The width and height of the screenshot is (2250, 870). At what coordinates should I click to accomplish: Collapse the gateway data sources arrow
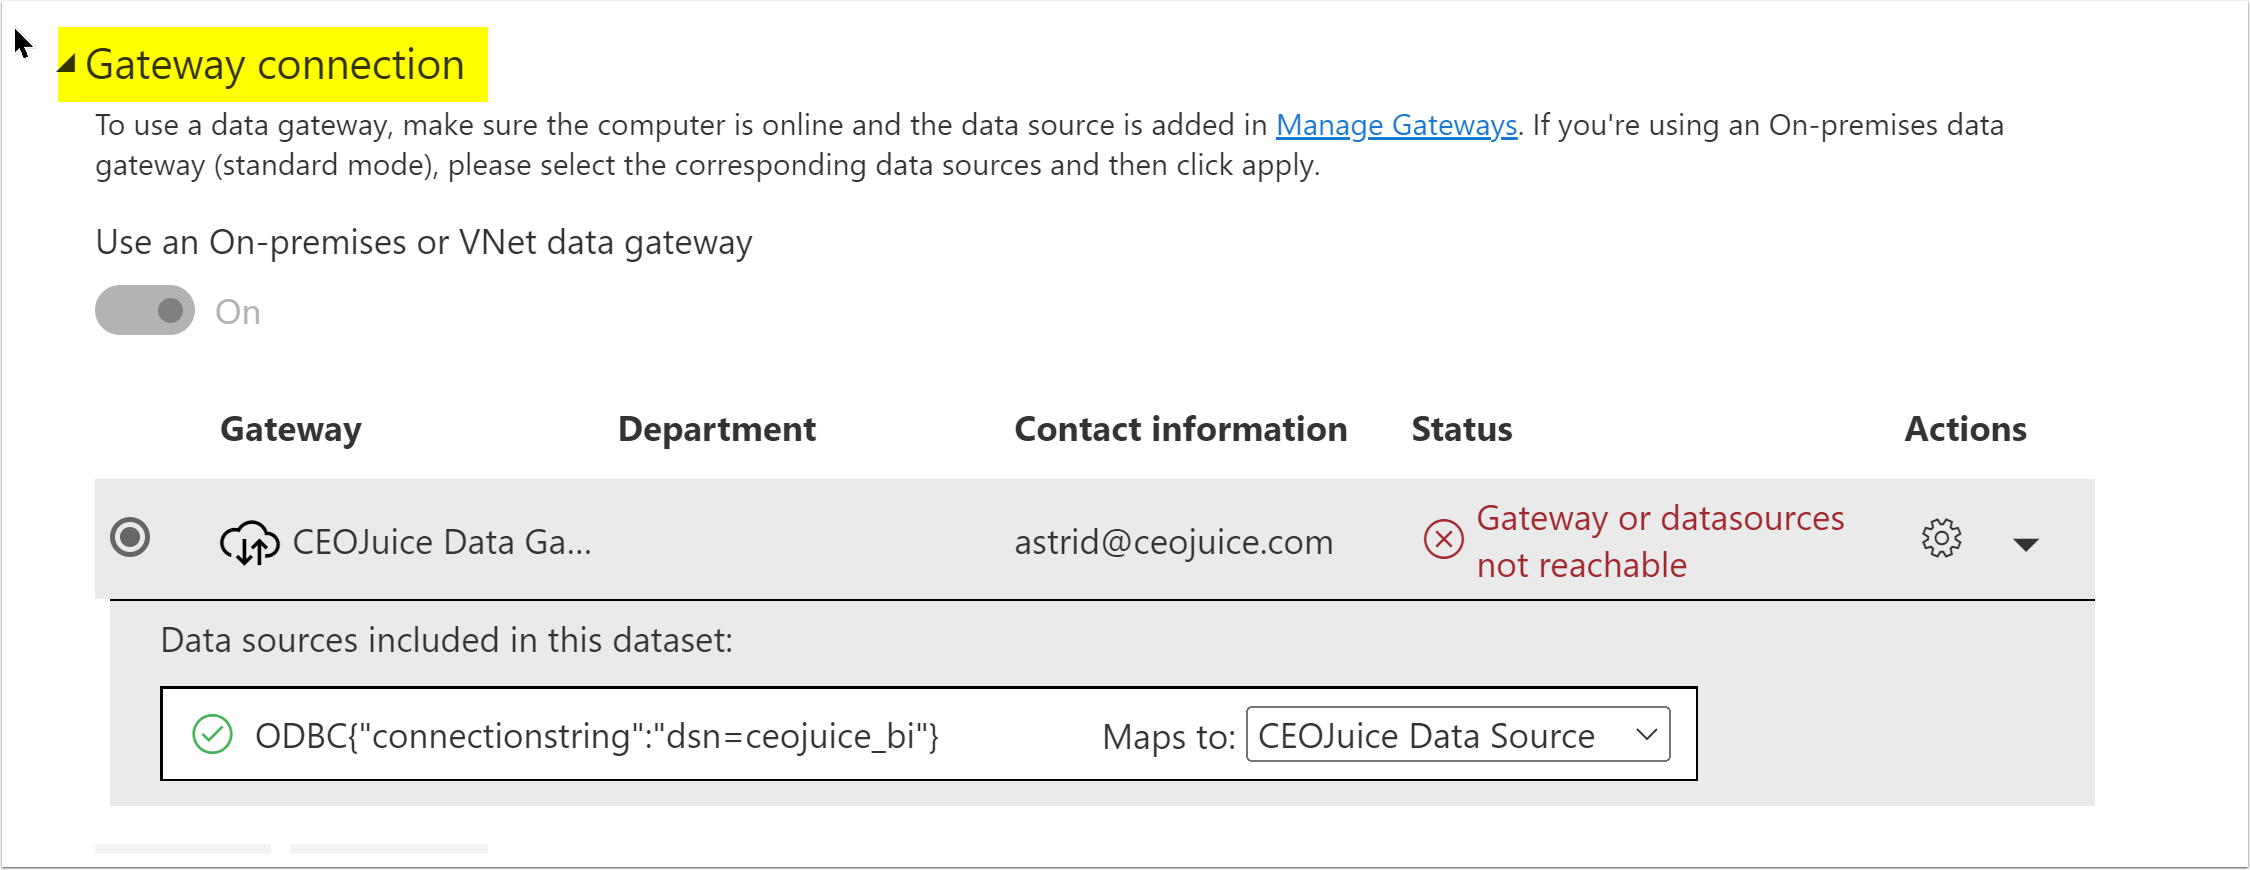coord(2026,544)
